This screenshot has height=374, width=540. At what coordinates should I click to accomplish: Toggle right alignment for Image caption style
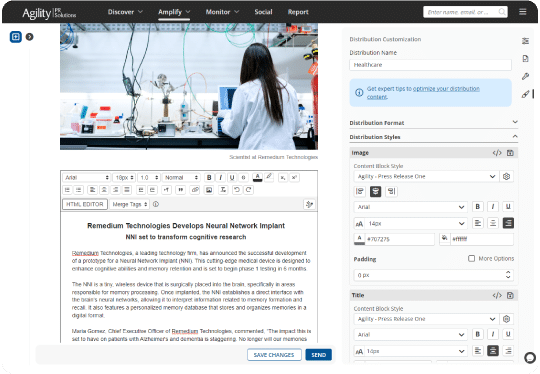508,223
